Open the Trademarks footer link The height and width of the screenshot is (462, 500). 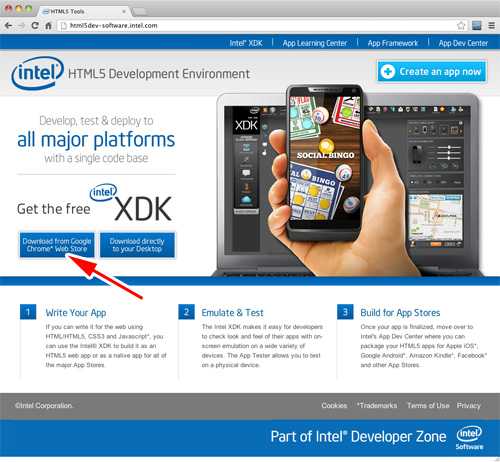(x=377, y=406)
